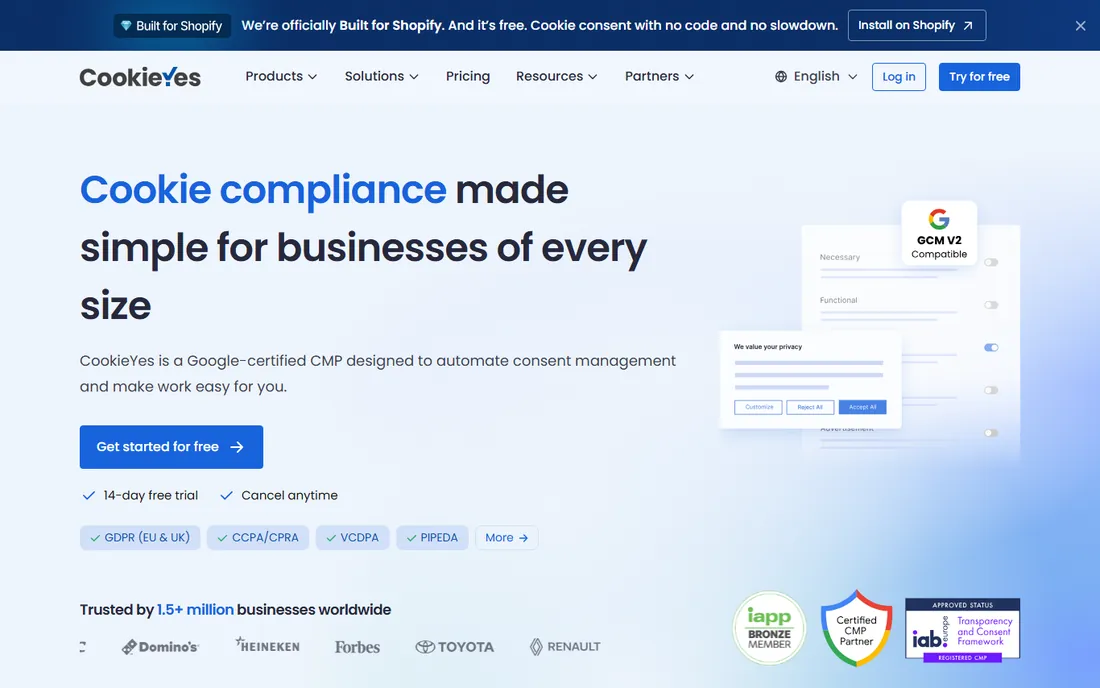Screen dimensions: 1100x688
Task: Click the More regulations link
Action: (507, 538)
